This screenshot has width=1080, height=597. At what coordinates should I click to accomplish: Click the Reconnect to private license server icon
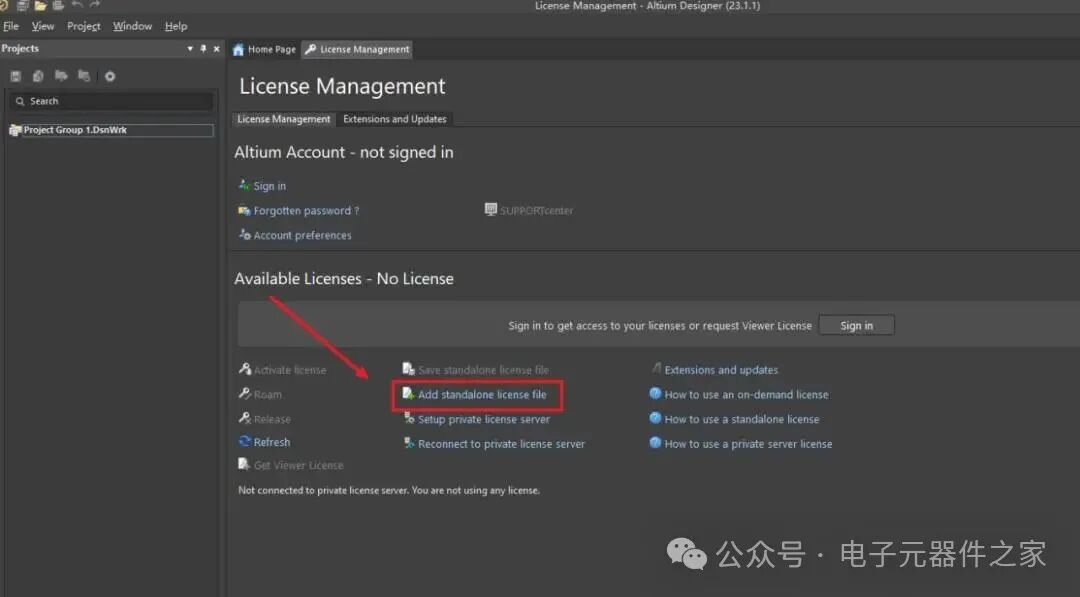click(409, 443)
